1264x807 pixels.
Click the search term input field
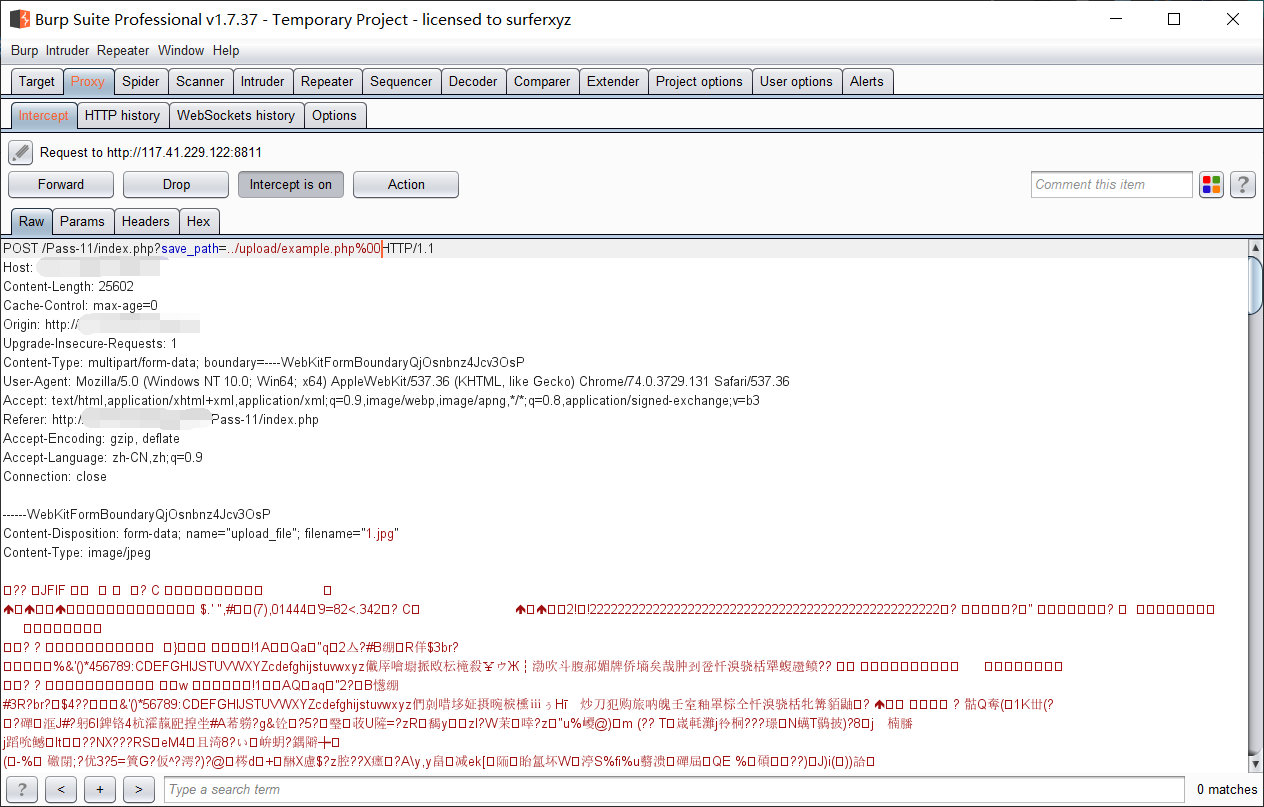(x=674, y=789)
